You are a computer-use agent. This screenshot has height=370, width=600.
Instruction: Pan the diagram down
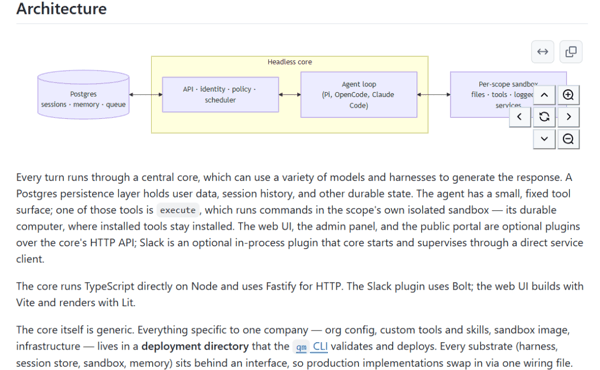click(544, 139)
